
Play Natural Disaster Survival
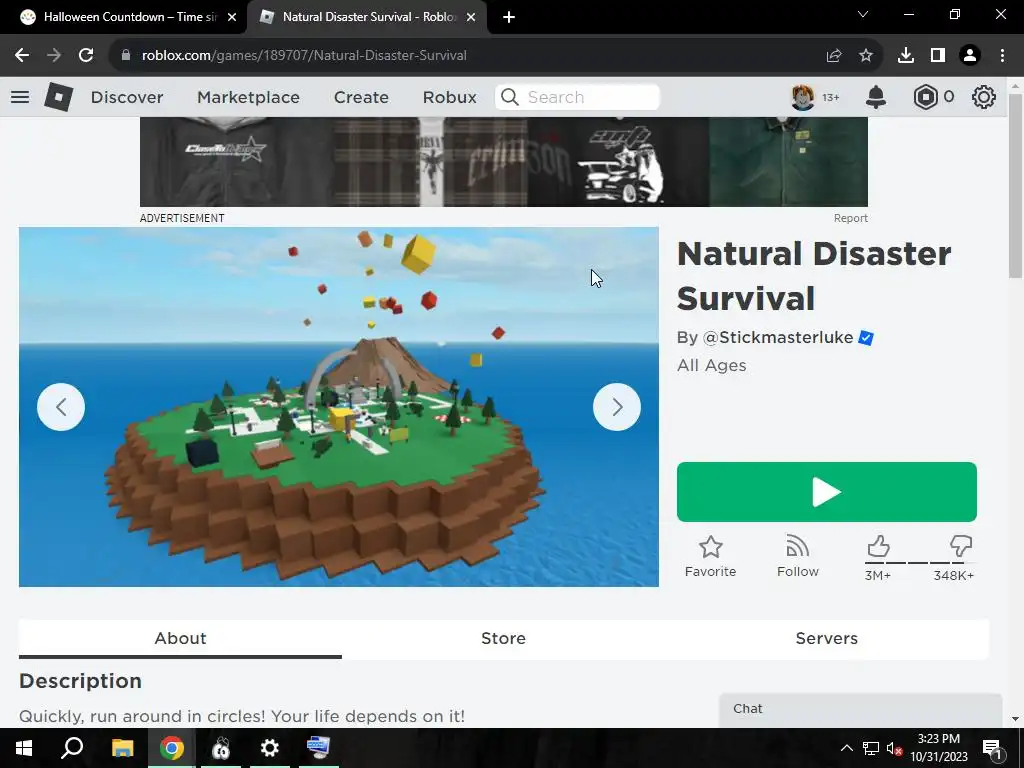click(827, 492)
